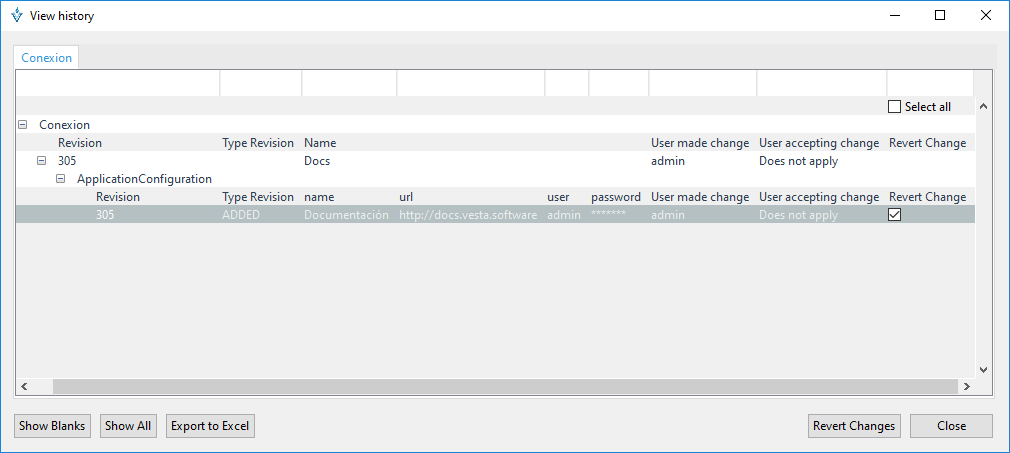
Task: Switch to the Conexion tab
Action: [x=47, y=58]
